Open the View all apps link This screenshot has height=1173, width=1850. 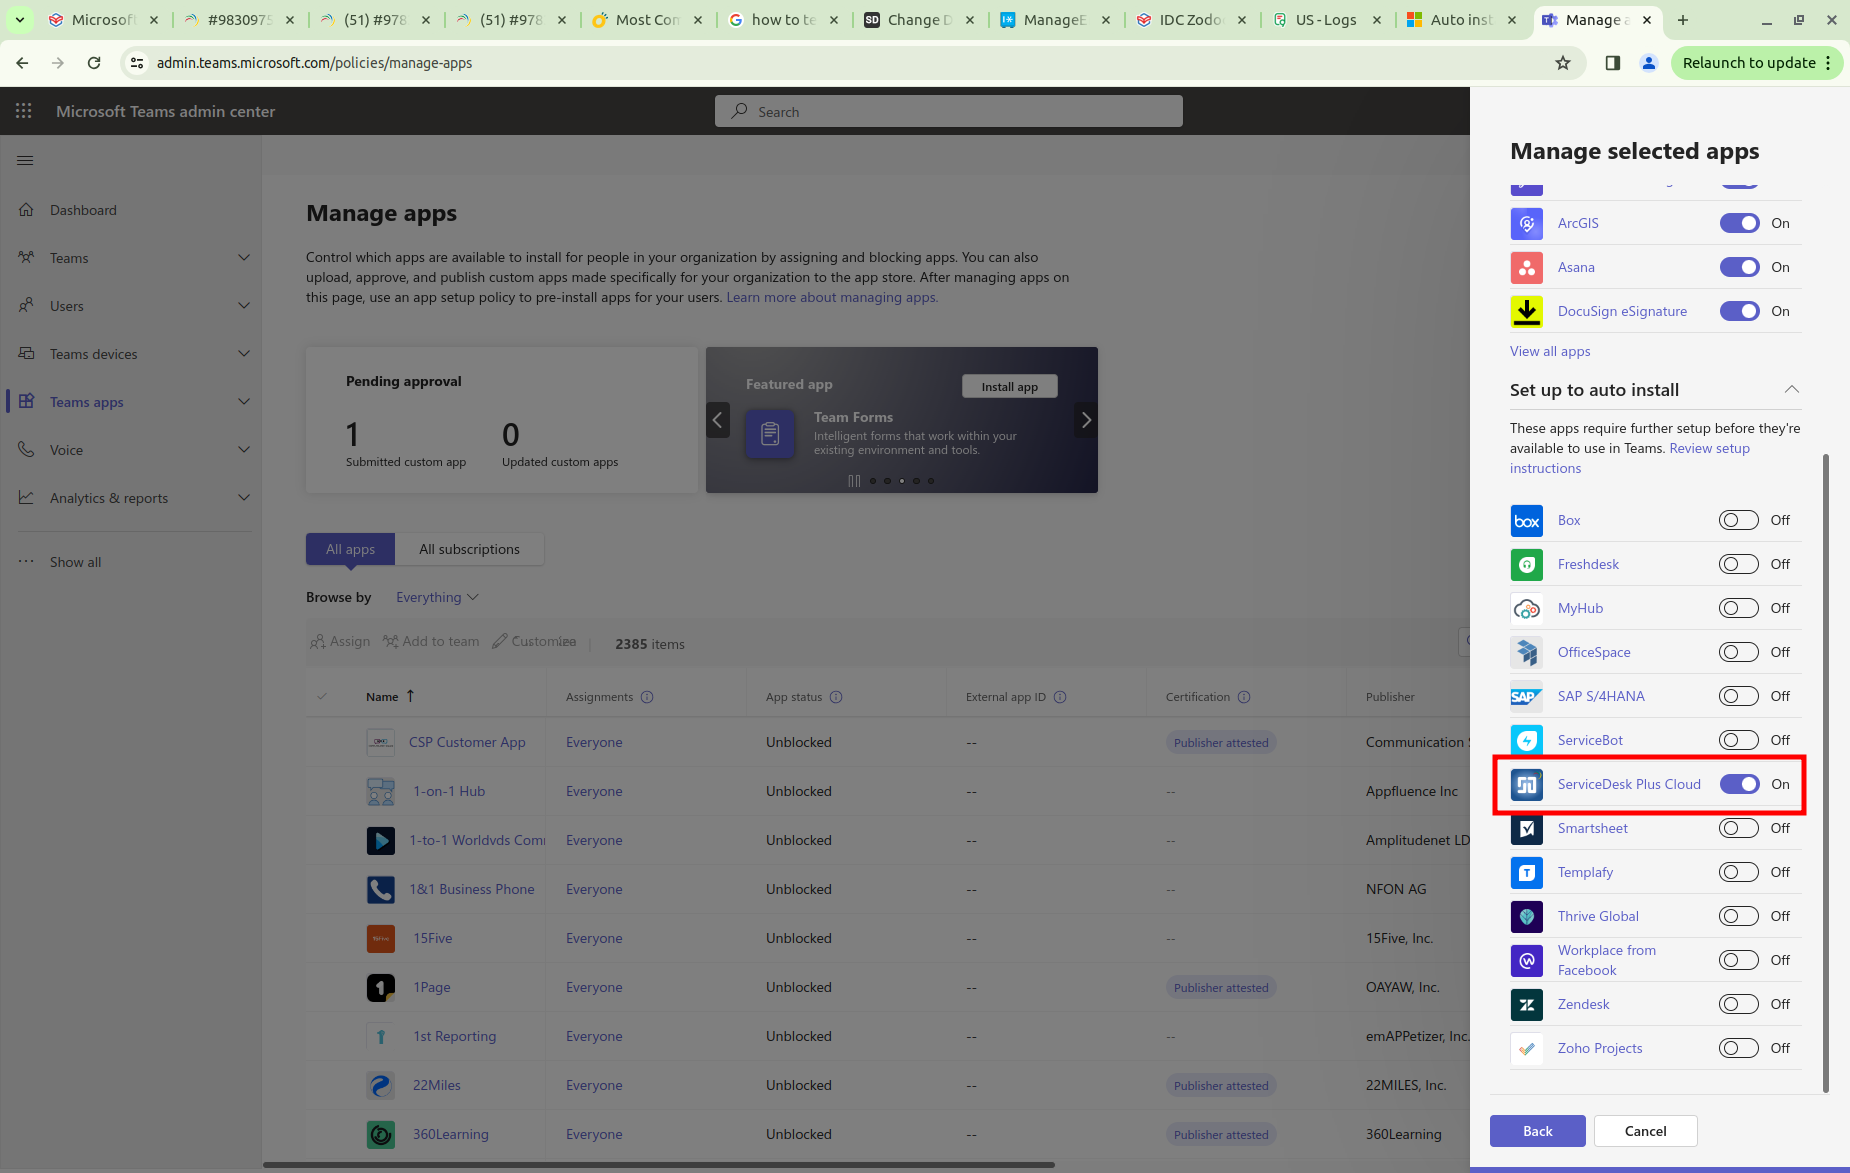[1550, 351]
